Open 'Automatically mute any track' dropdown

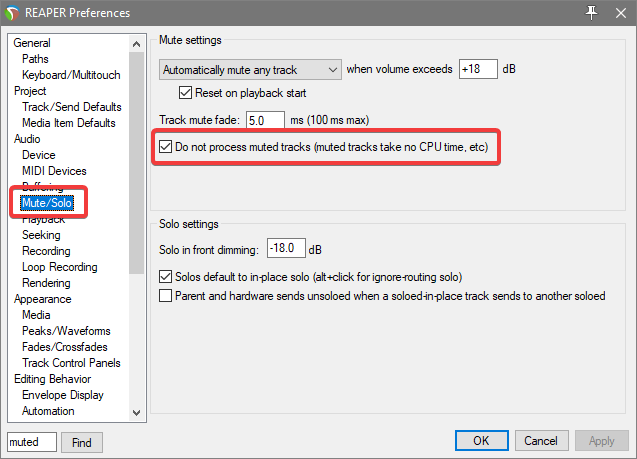(250, 70)
